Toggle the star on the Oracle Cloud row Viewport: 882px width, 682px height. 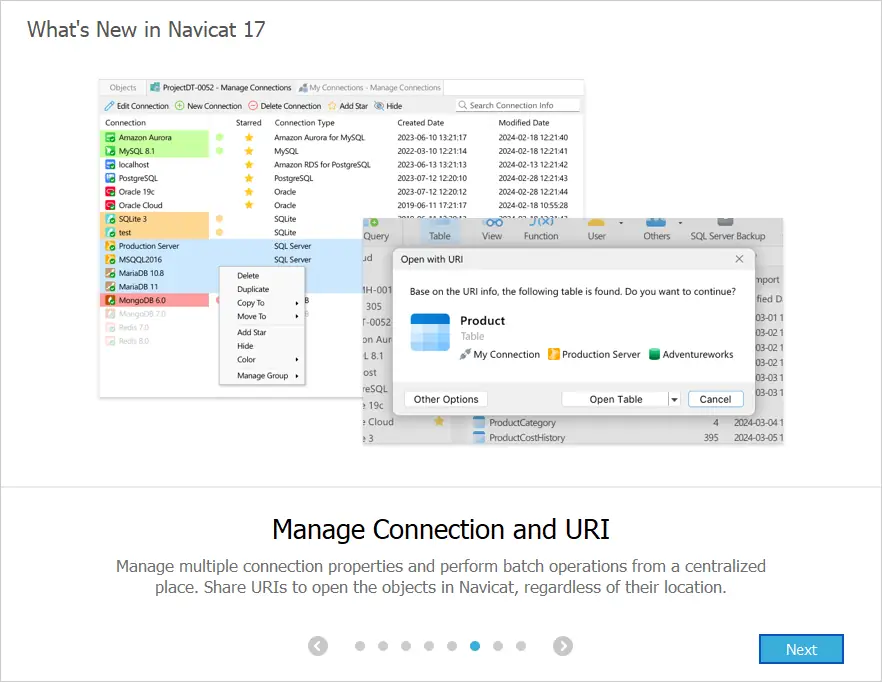(x=249, y=205)
